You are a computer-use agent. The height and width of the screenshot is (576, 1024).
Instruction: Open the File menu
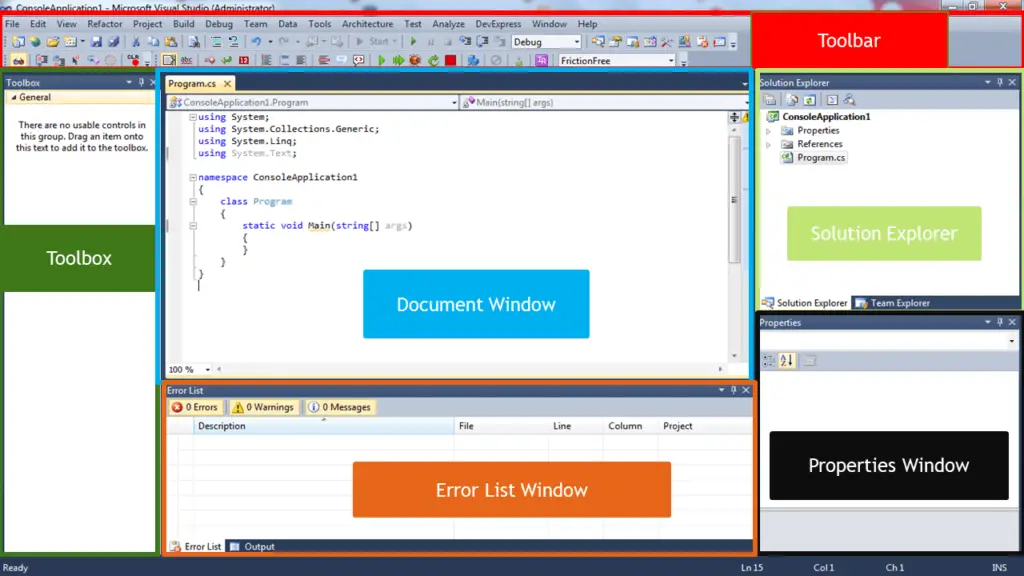pyautogui.click(x=12, y=24)
